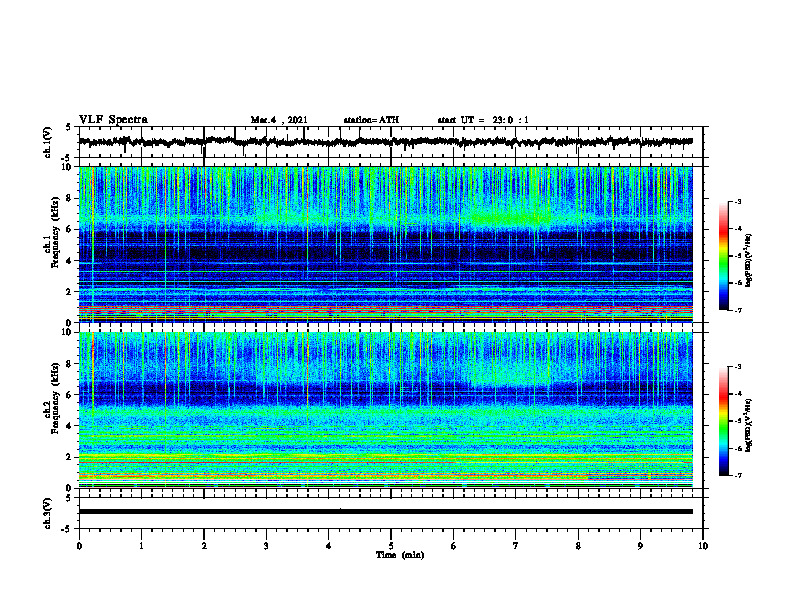This screenshot has width=792, height=612.
Task: Click the ch.2 color bar log PSD label
Action: coord(749,425)
